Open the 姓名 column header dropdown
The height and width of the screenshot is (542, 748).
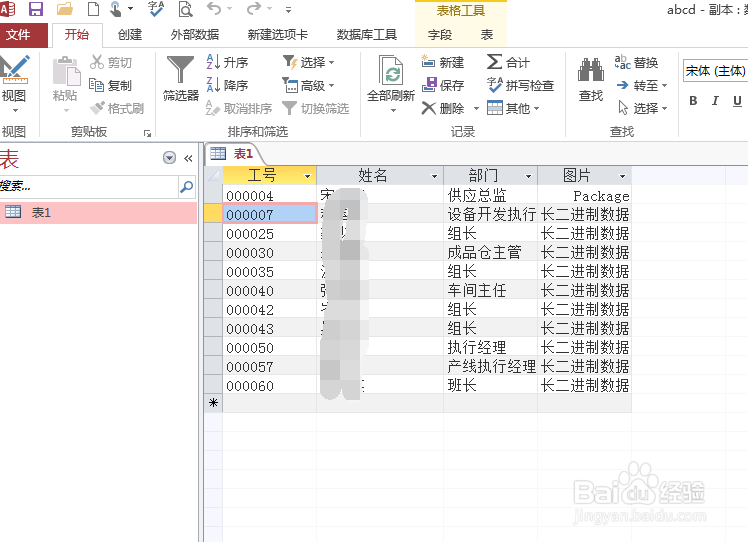435,176
